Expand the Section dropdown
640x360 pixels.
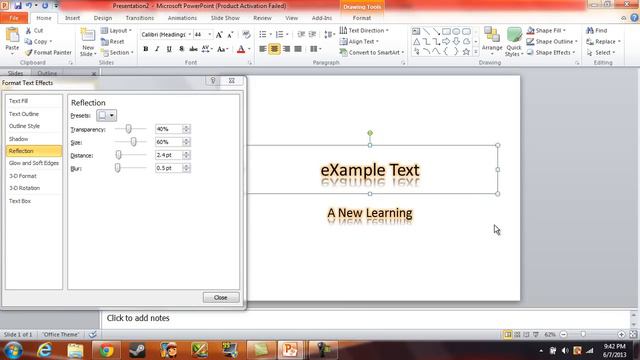(x=117, y=53)
